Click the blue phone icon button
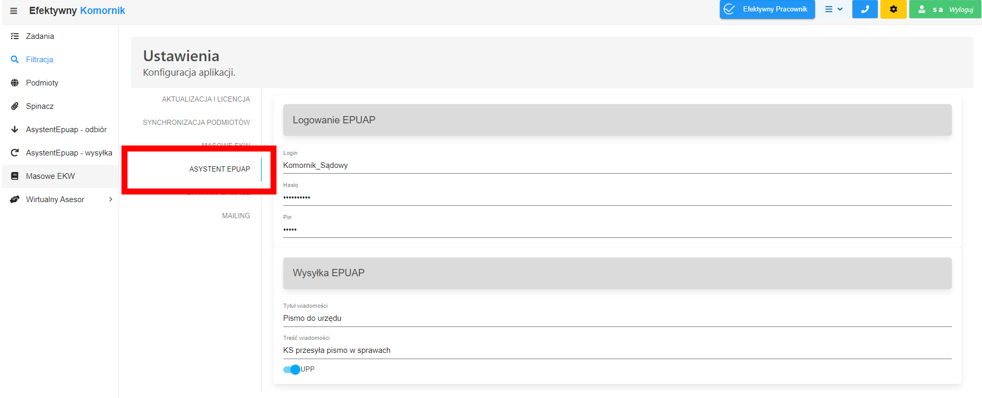982x398 pixels. click(x=865, y=9)
